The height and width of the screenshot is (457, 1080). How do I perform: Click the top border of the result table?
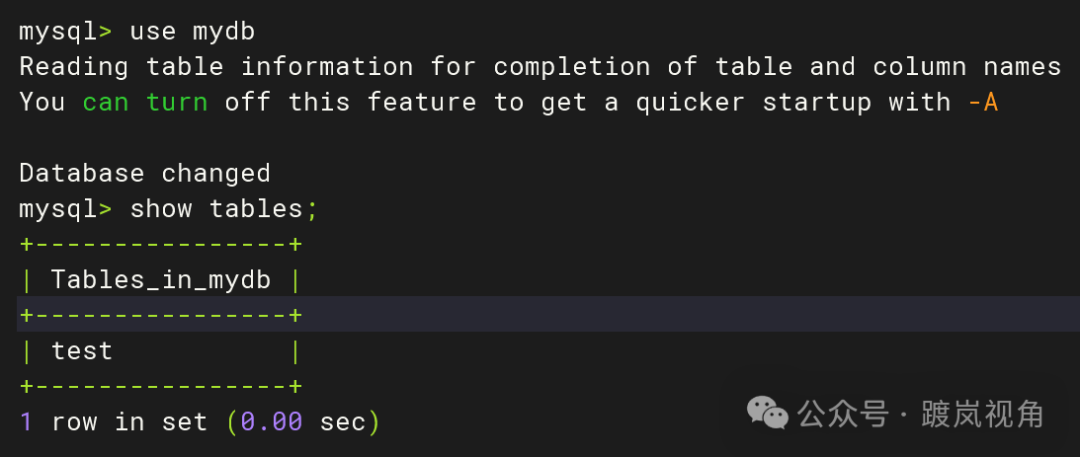160,244
